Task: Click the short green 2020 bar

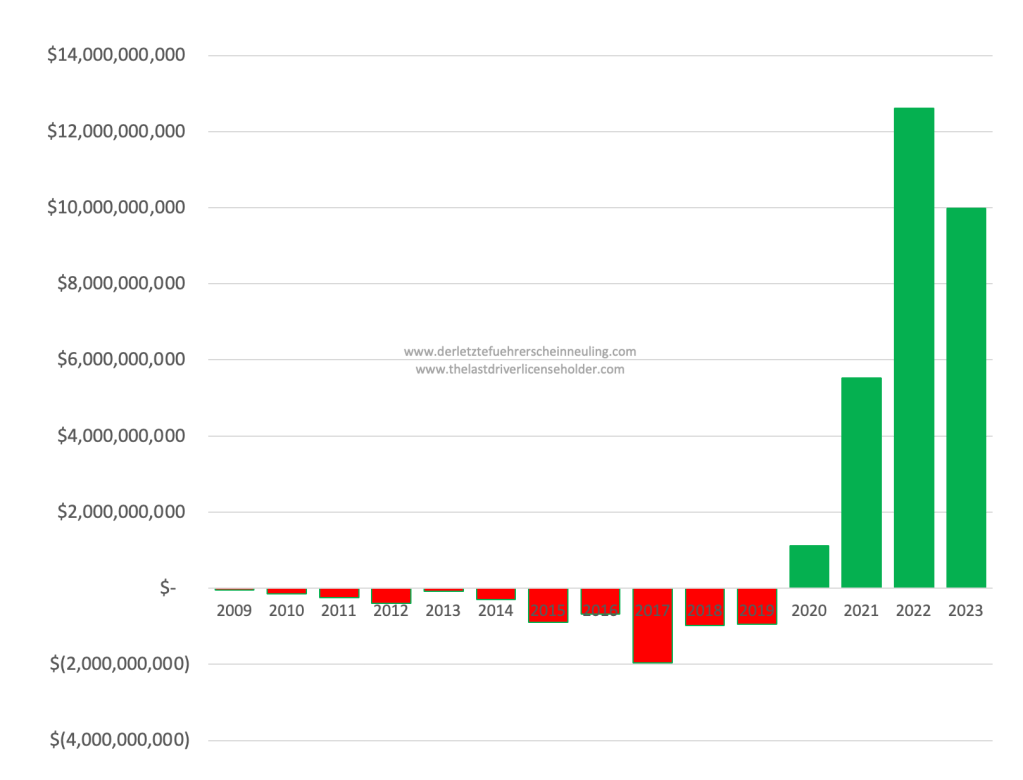Action: 809,567
